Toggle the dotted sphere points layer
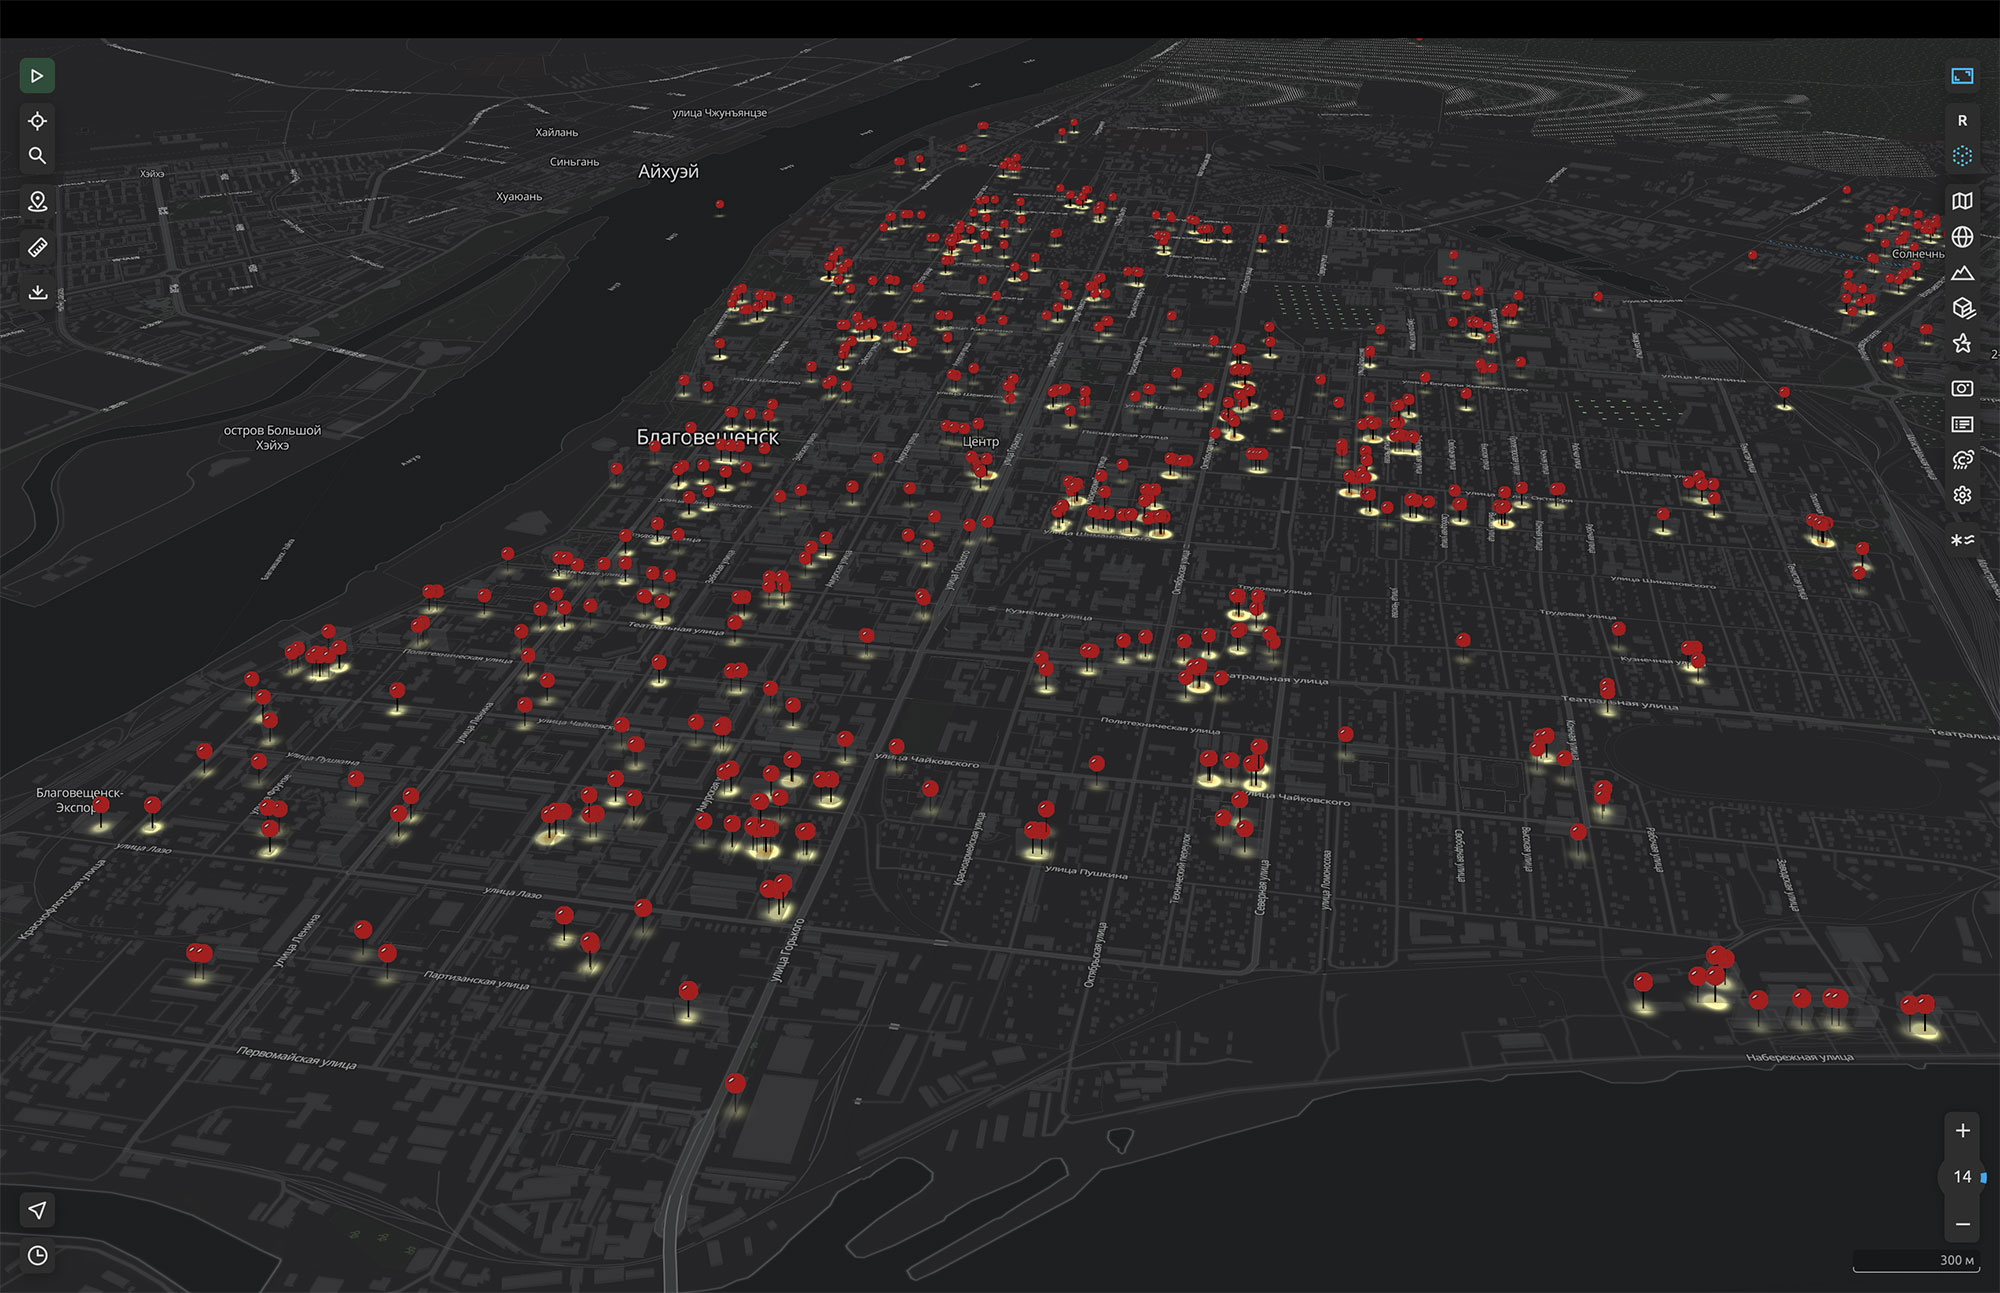Viewport: 2000px width, 1293px height. [1962, 156]
